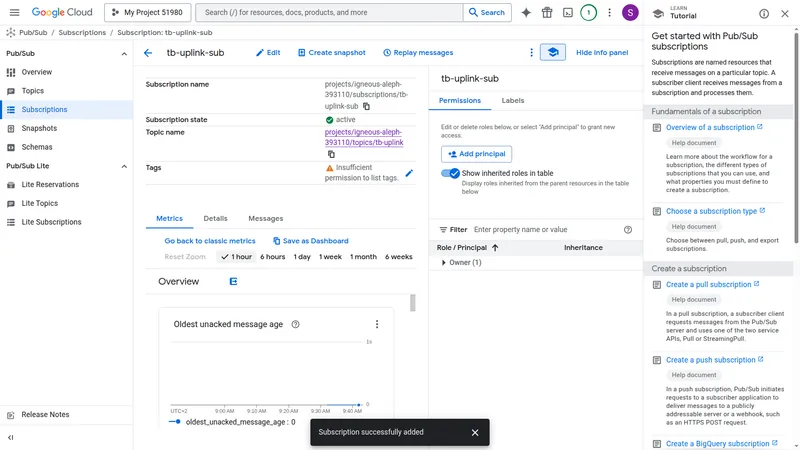Collapse the Overview metrics section icon
The width and height of the screenshot is (800, 450).
click(233, 281)
